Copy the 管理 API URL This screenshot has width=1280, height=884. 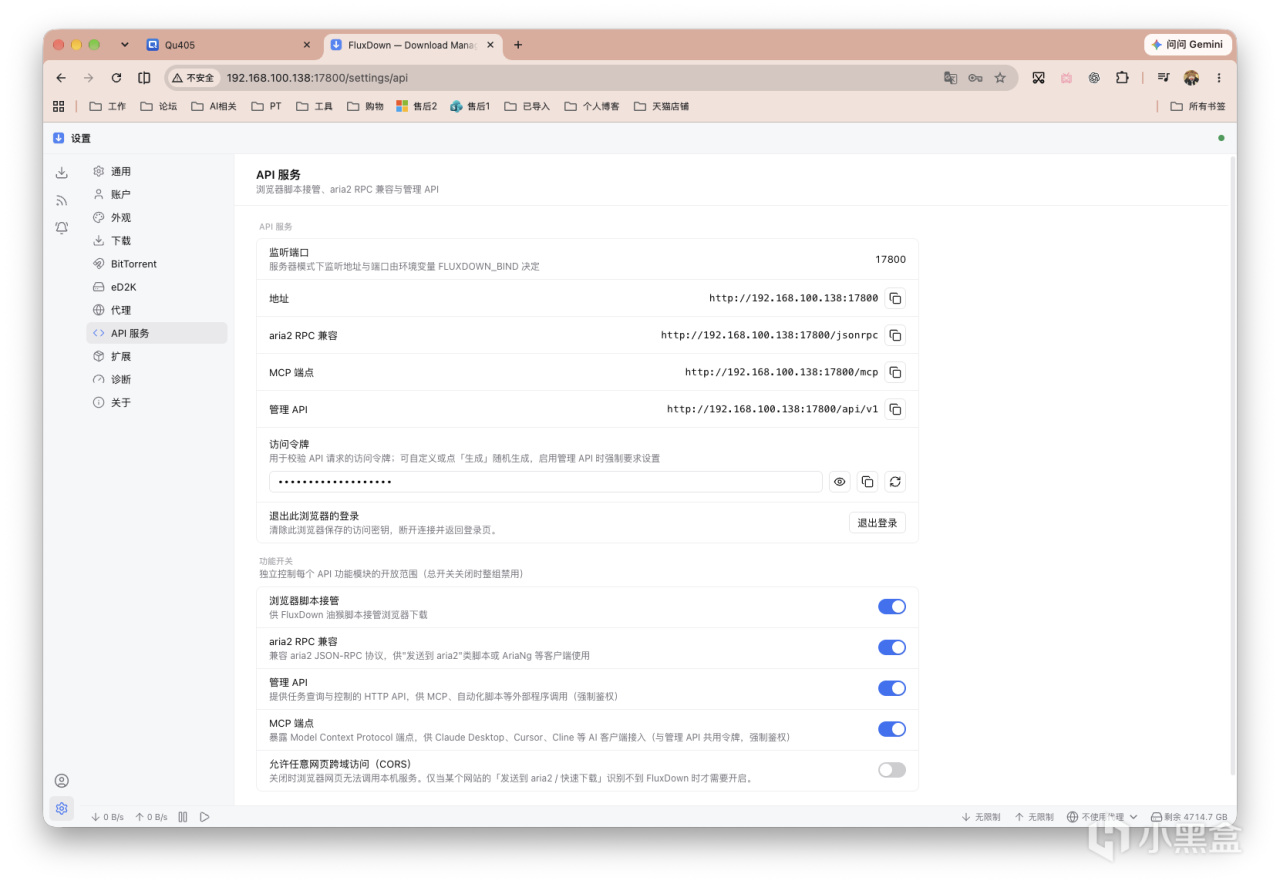895,409
